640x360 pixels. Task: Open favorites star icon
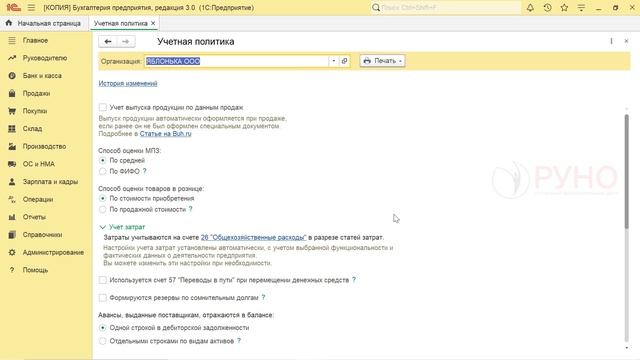(x=564, y=7)
